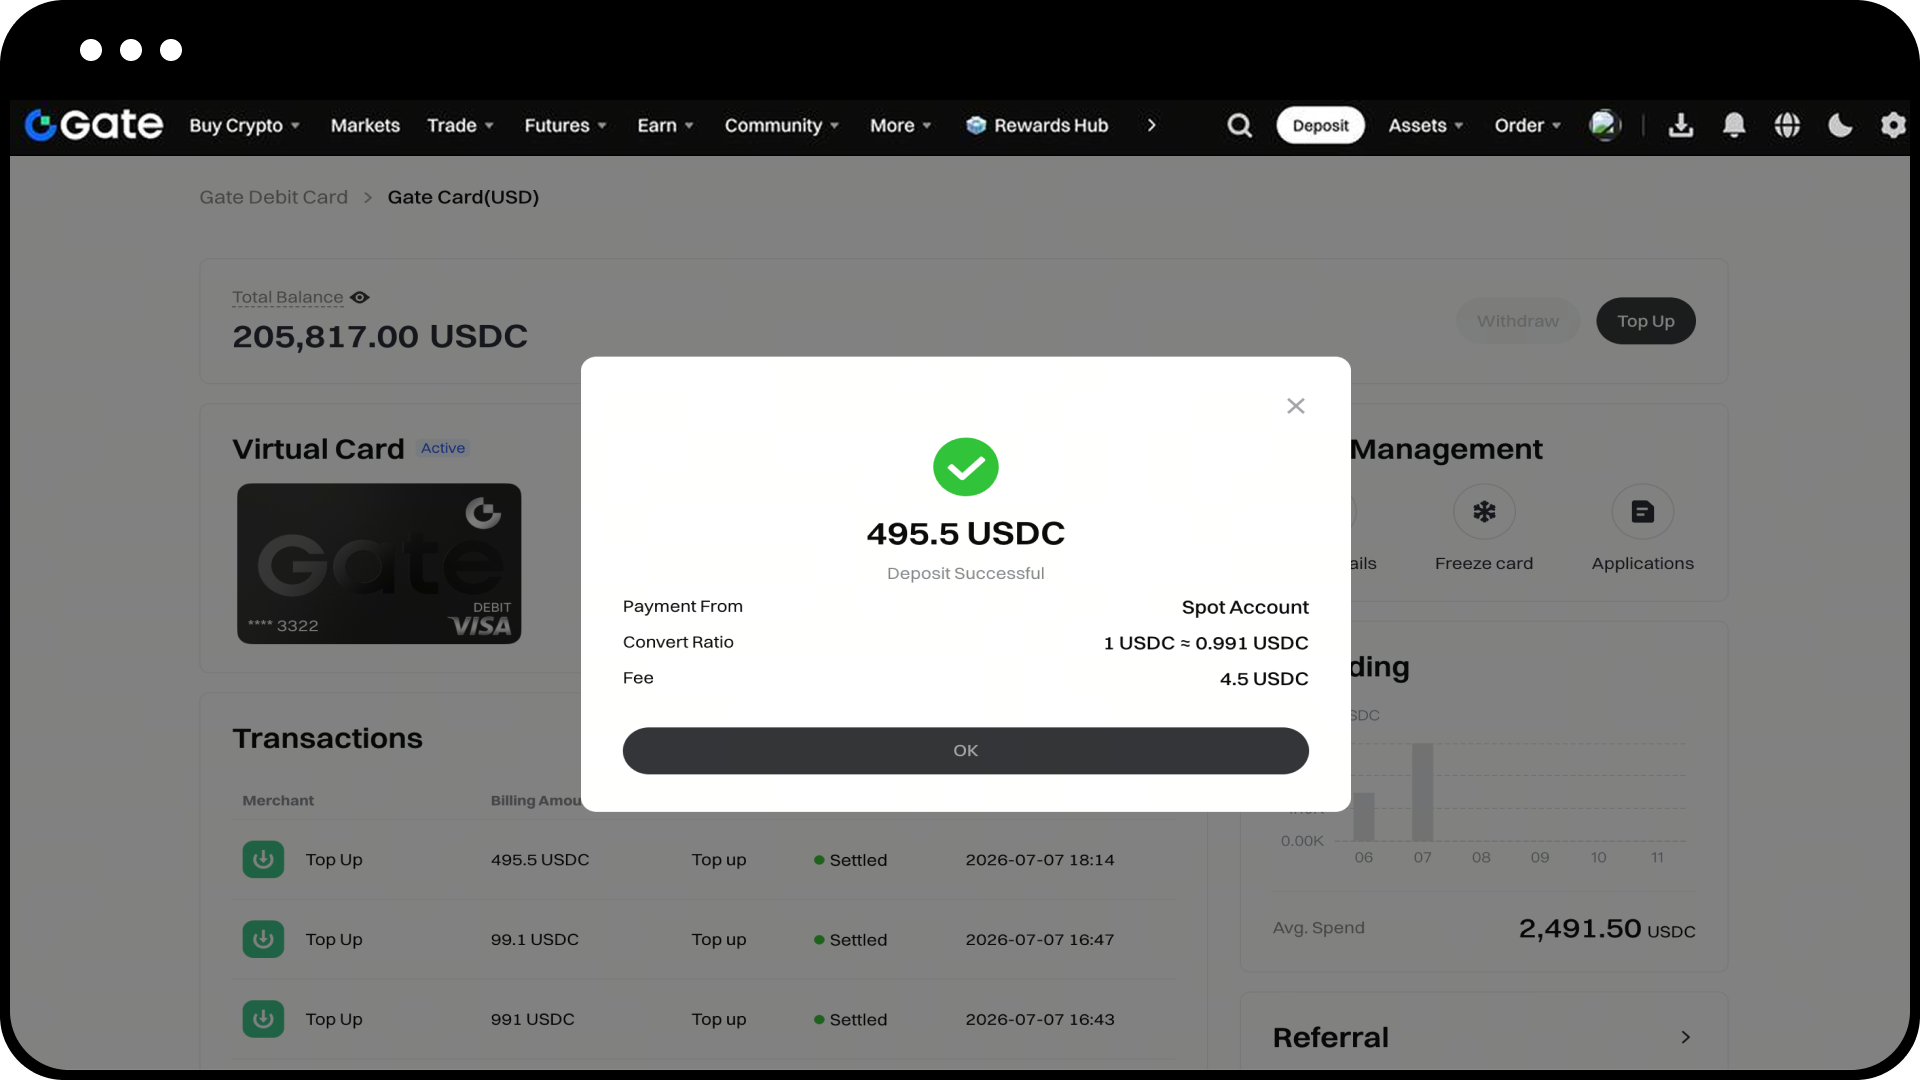Open the search magnifier icon
This screenshot has width=1920, height=1080.
click(1239, 125)
